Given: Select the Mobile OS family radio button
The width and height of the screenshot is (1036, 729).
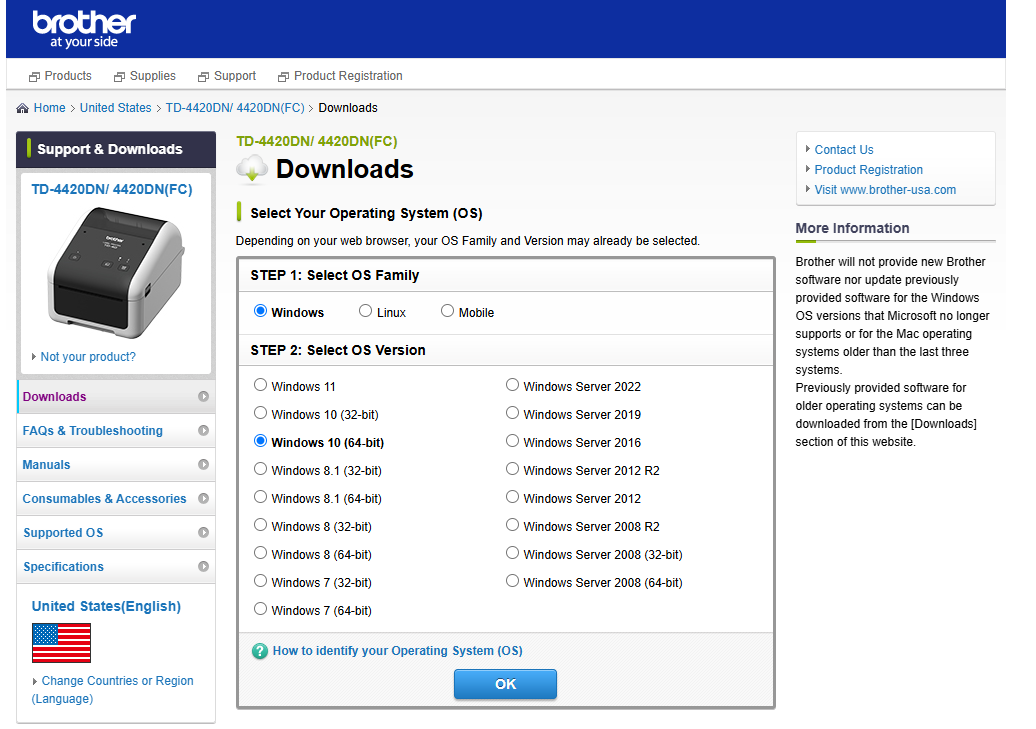Looking at the screenshot, I should click(447, 311).
